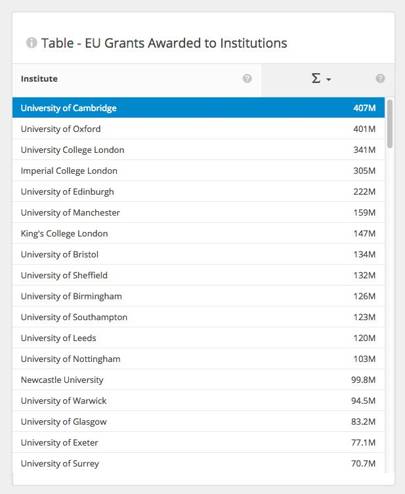Image resolution: width=405 pixels, height=494 pixels.
Task: Open help icon in sum column header
Action: click(x=380, y=78)
